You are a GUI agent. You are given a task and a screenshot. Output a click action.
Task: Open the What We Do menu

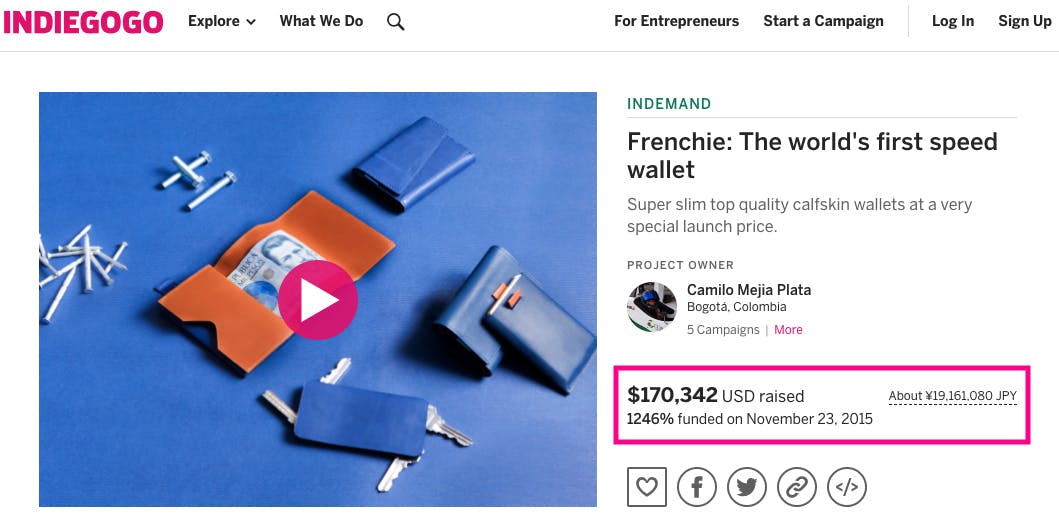coord(321,21)
